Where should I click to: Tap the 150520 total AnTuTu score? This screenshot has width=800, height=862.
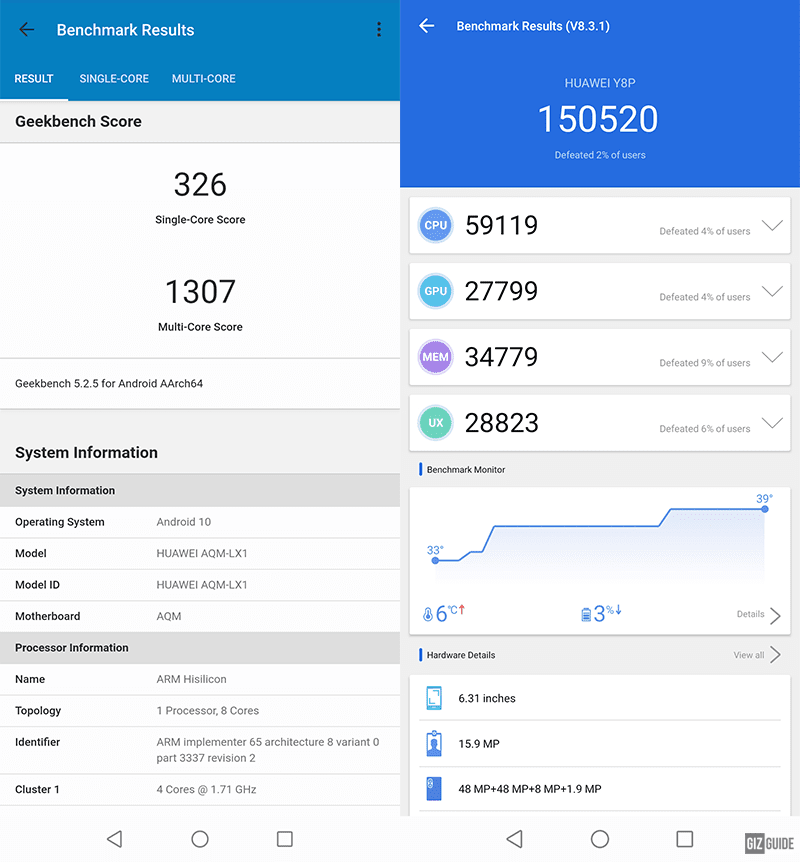click(x=598, y=119)
